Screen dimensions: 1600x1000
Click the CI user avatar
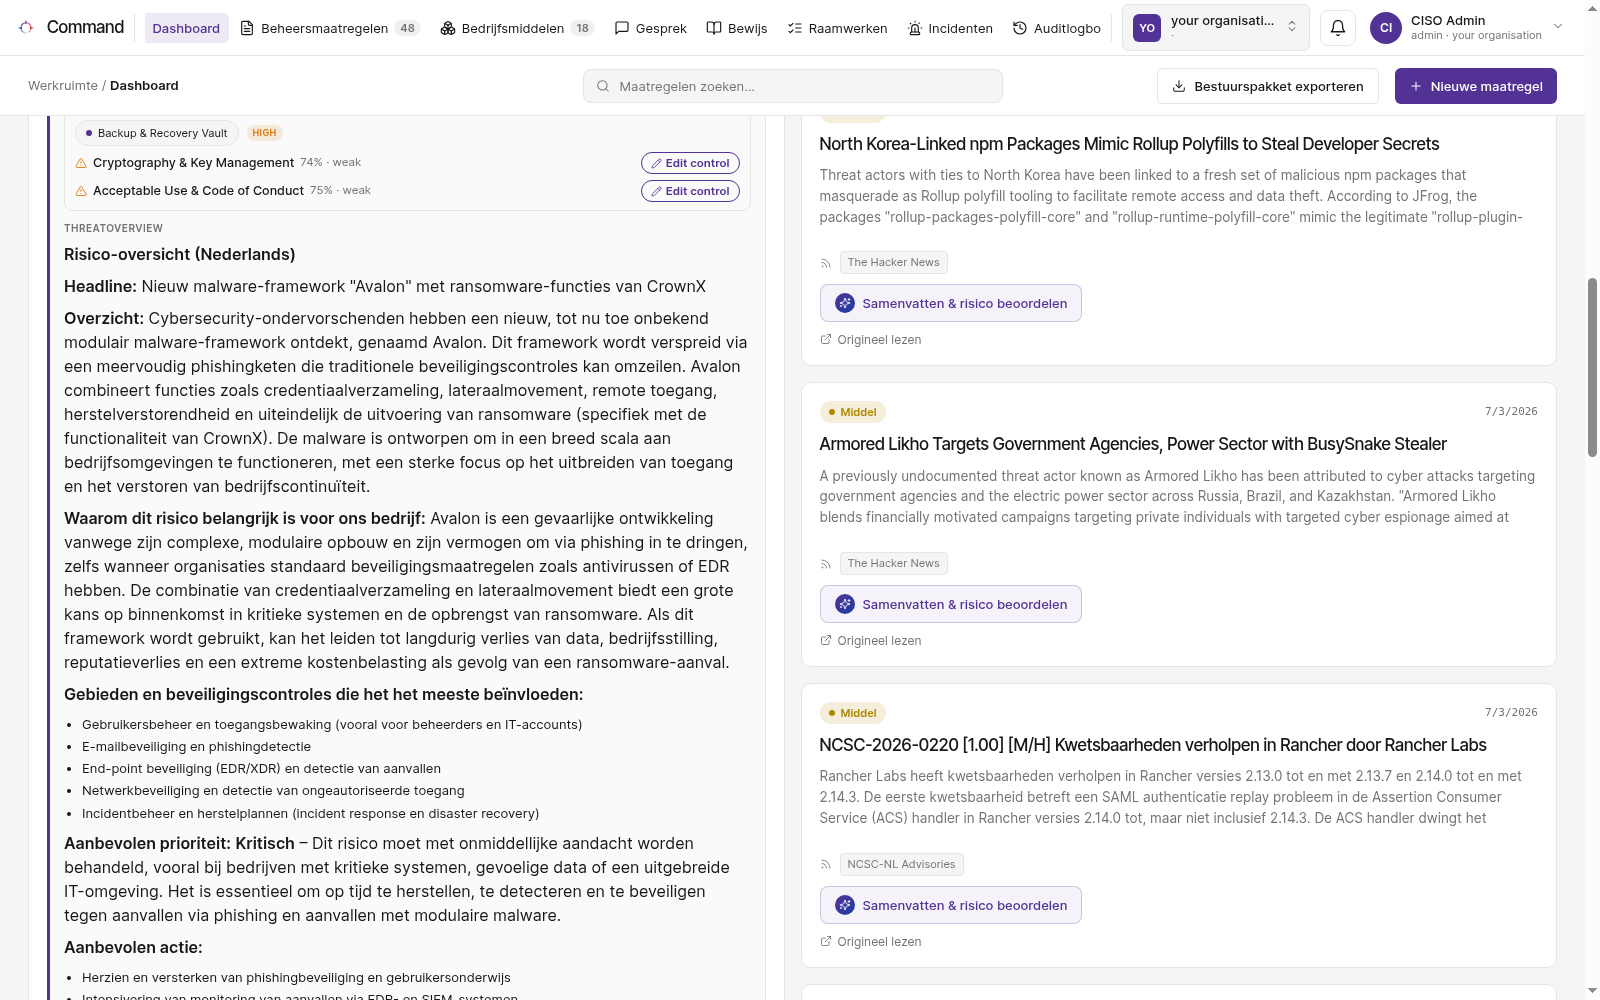click(x=1386, y=28)
